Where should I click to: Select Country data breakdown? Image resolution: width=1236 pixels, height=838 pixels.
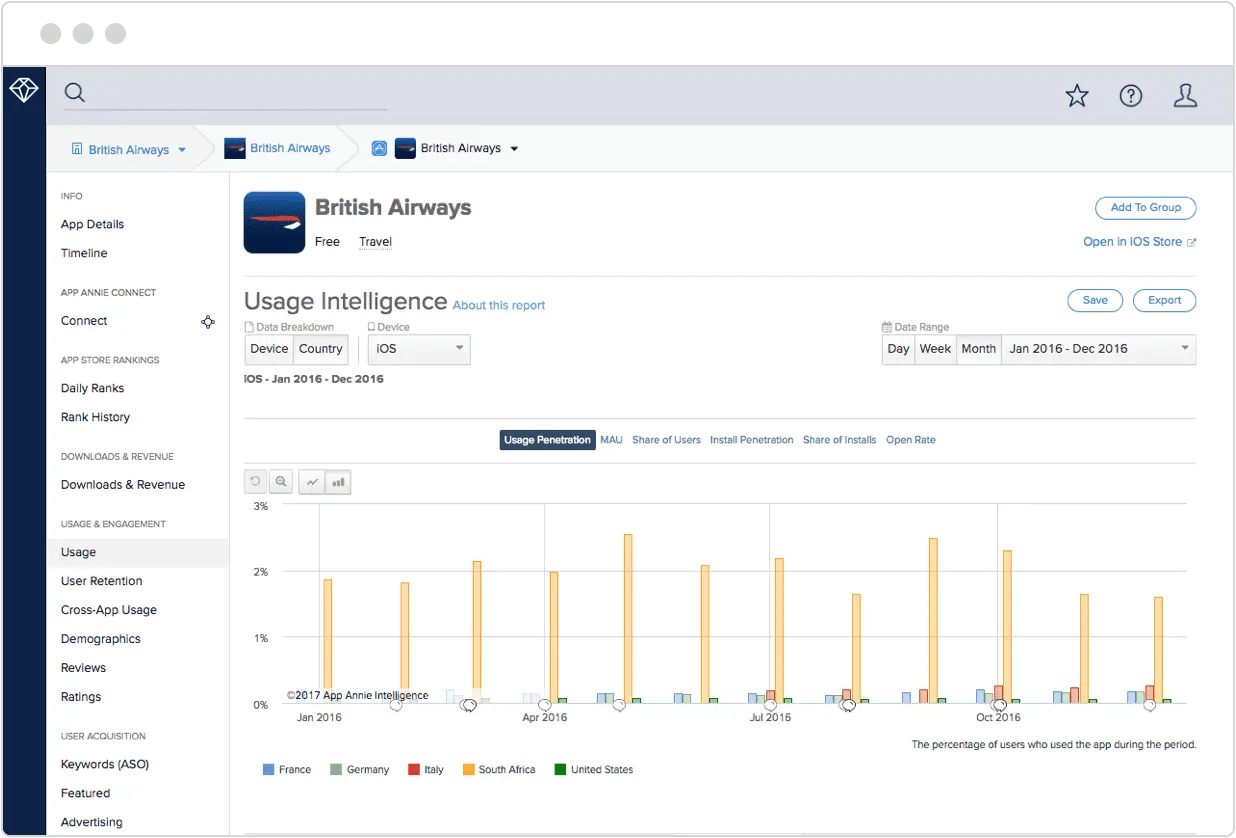click(x=321, y=349)
